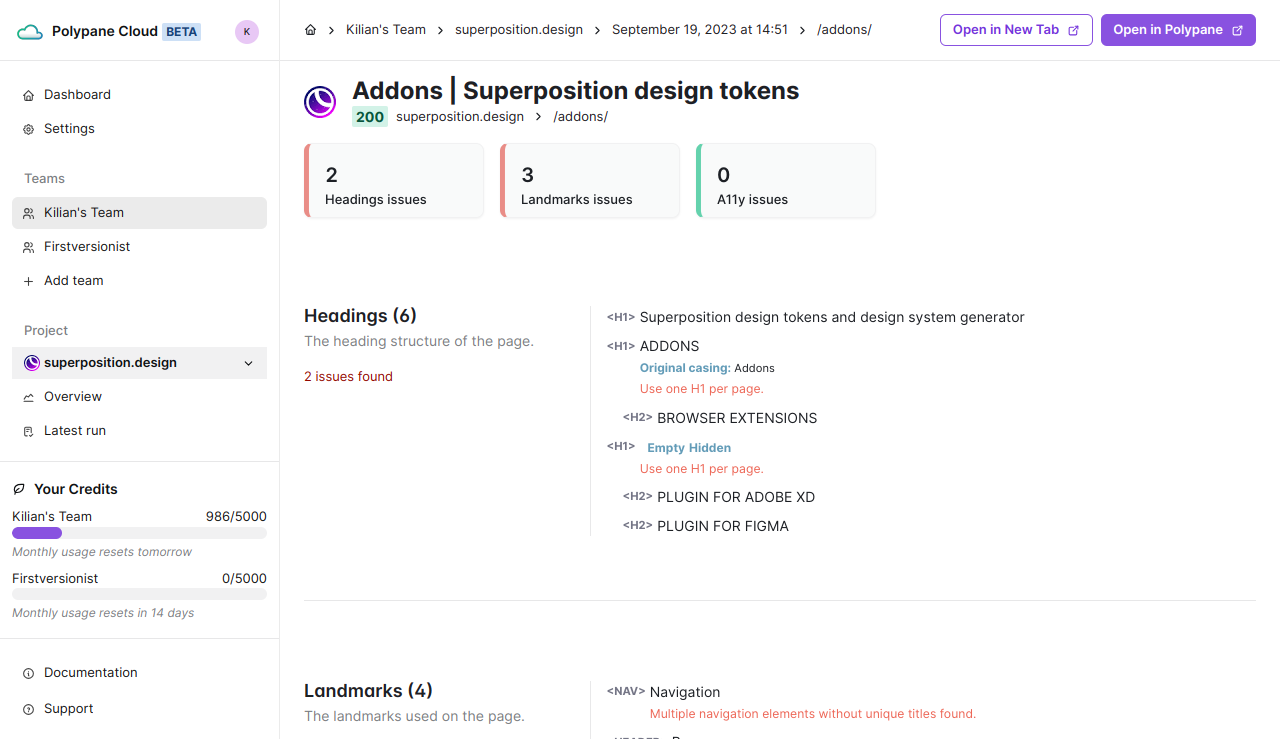Click the large Superposition site logo
Image resolution: width=1280 pixels, height=739 pixels.
point(320,102)
